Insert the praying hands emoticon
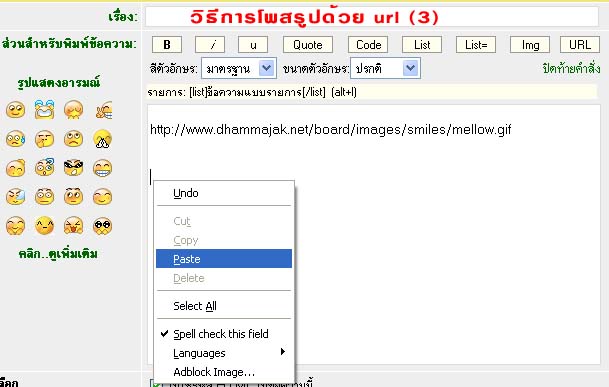This screenshot has width=609, height=387. [x=103, y=139]
